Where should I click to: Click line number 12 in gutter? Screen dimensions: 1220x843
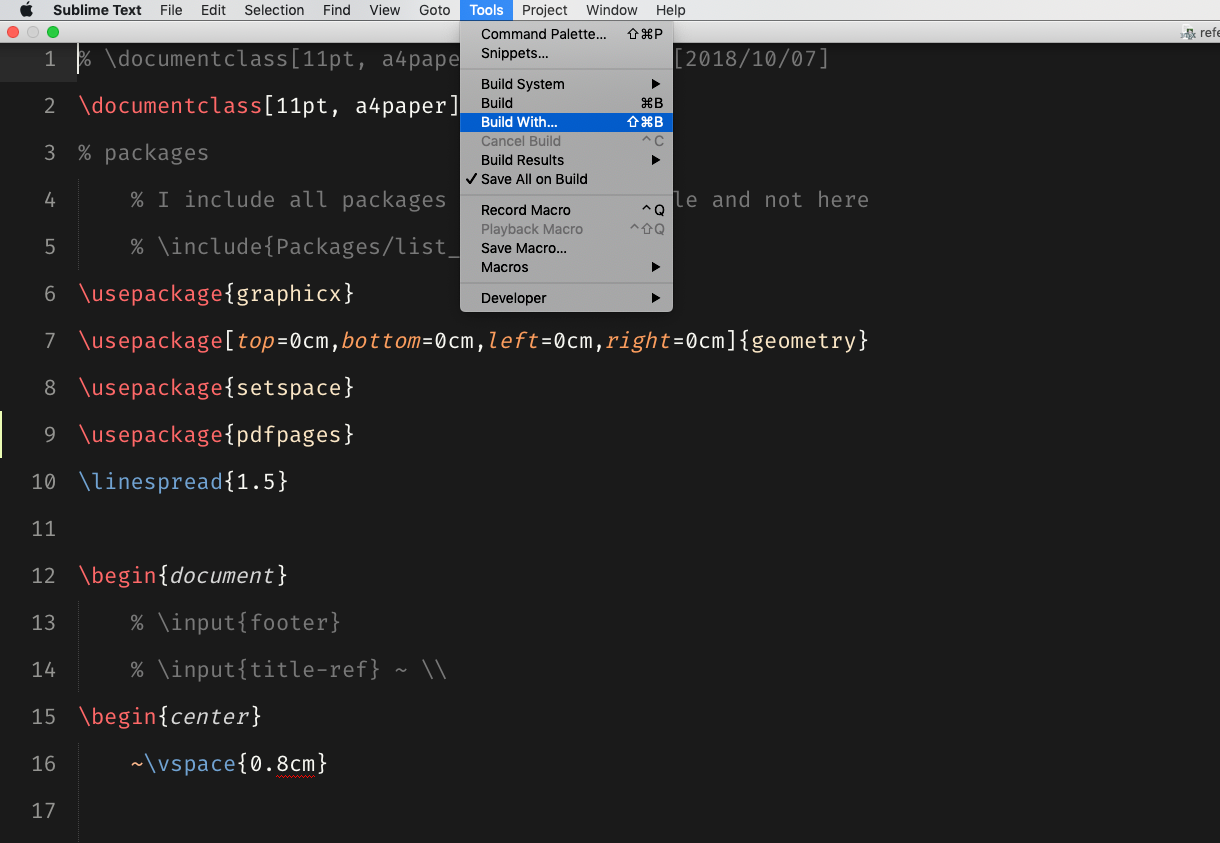click(x=44, y=576)
